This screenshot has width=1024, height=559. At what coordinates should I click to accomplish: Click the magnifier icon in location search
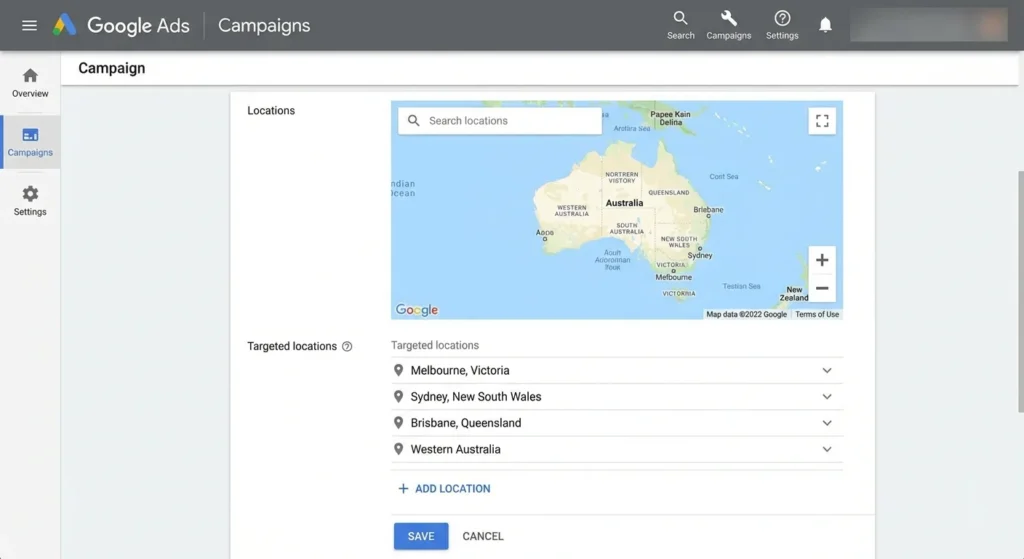[x=413, y=121]
